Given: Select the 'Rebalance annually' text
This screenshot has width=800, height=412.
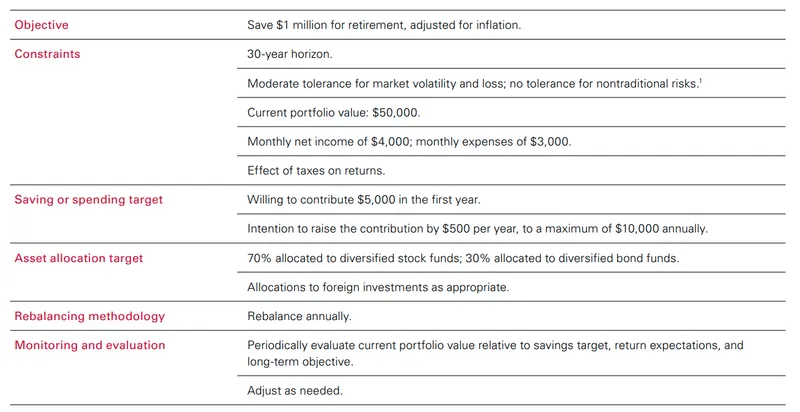Looking at the screenshot, I should click(298, 316).
